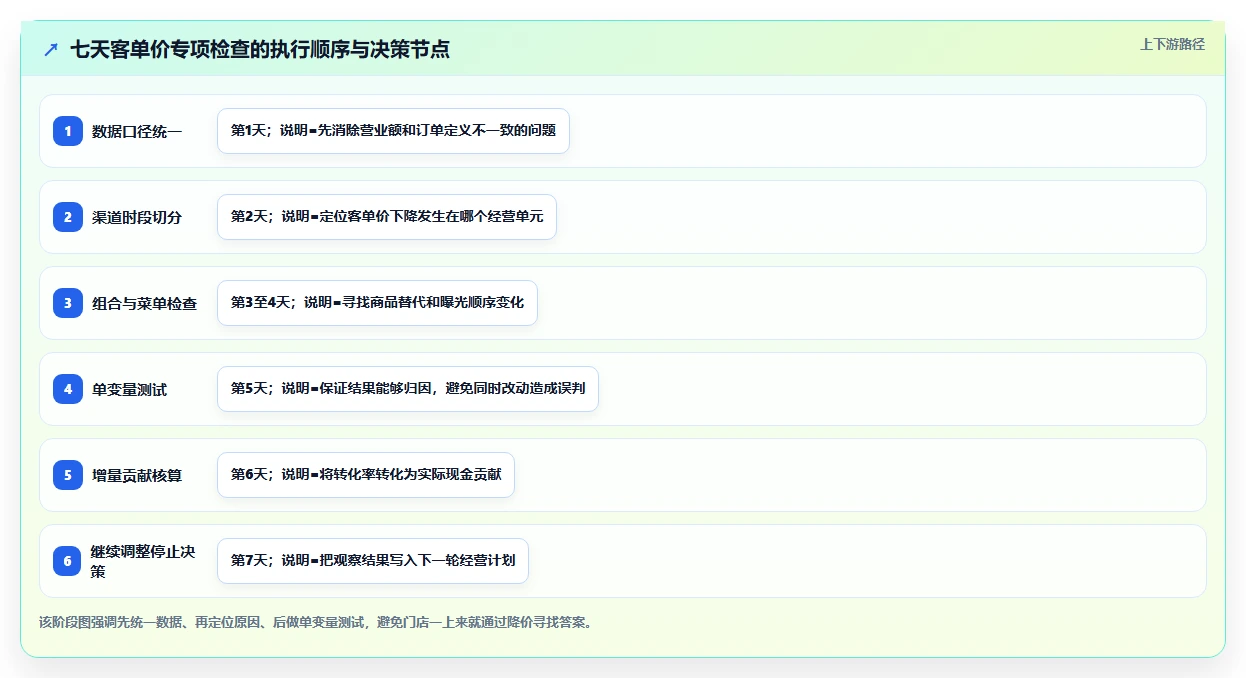
Task: Click step number badge 2
Action: 68,217
